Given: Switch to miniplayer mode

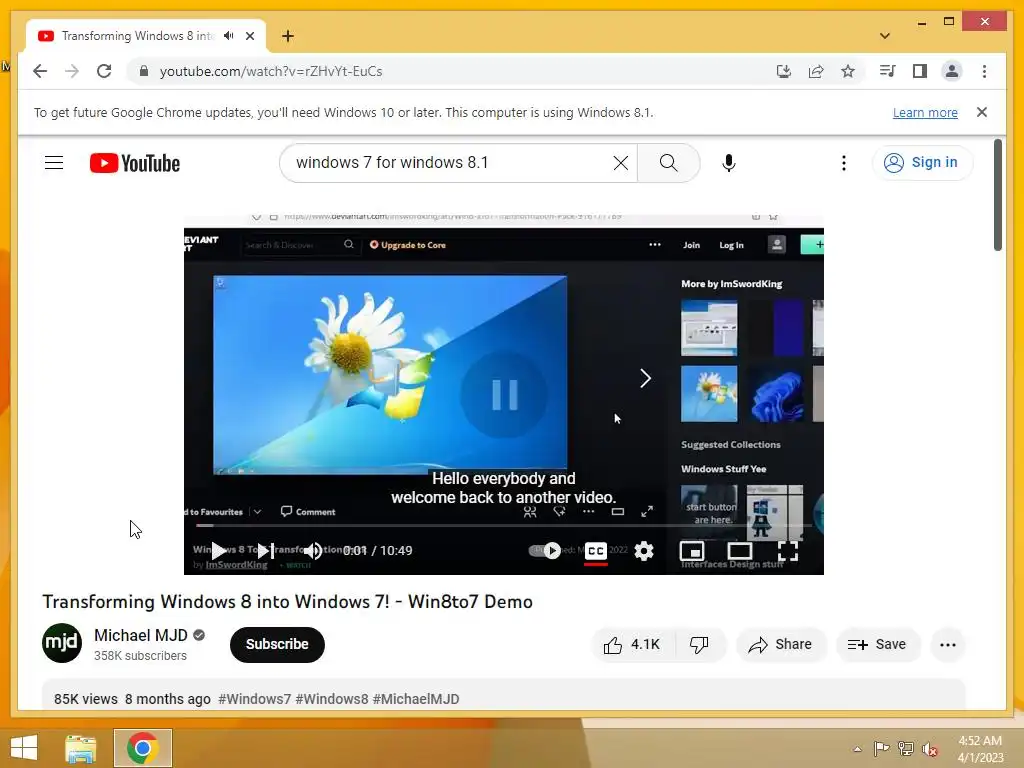Looking at the screenshot, I should click(x=692, y=551).
